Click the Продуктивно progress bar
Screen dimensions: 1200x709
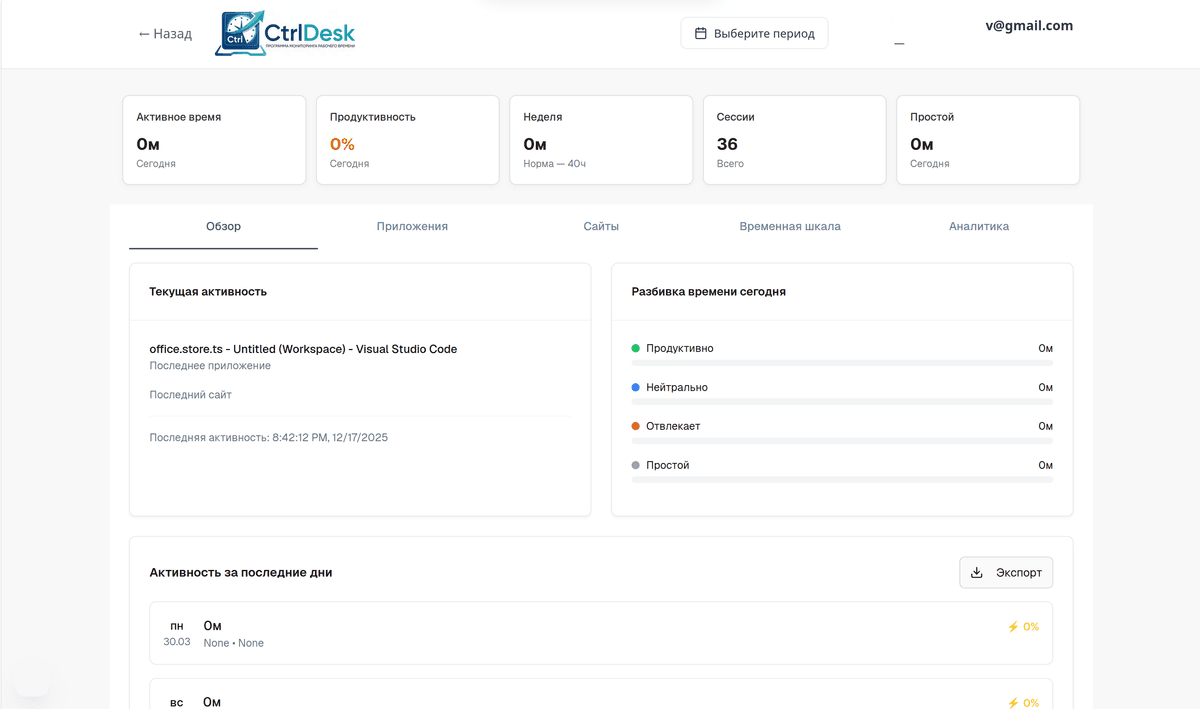pos(842,362)
